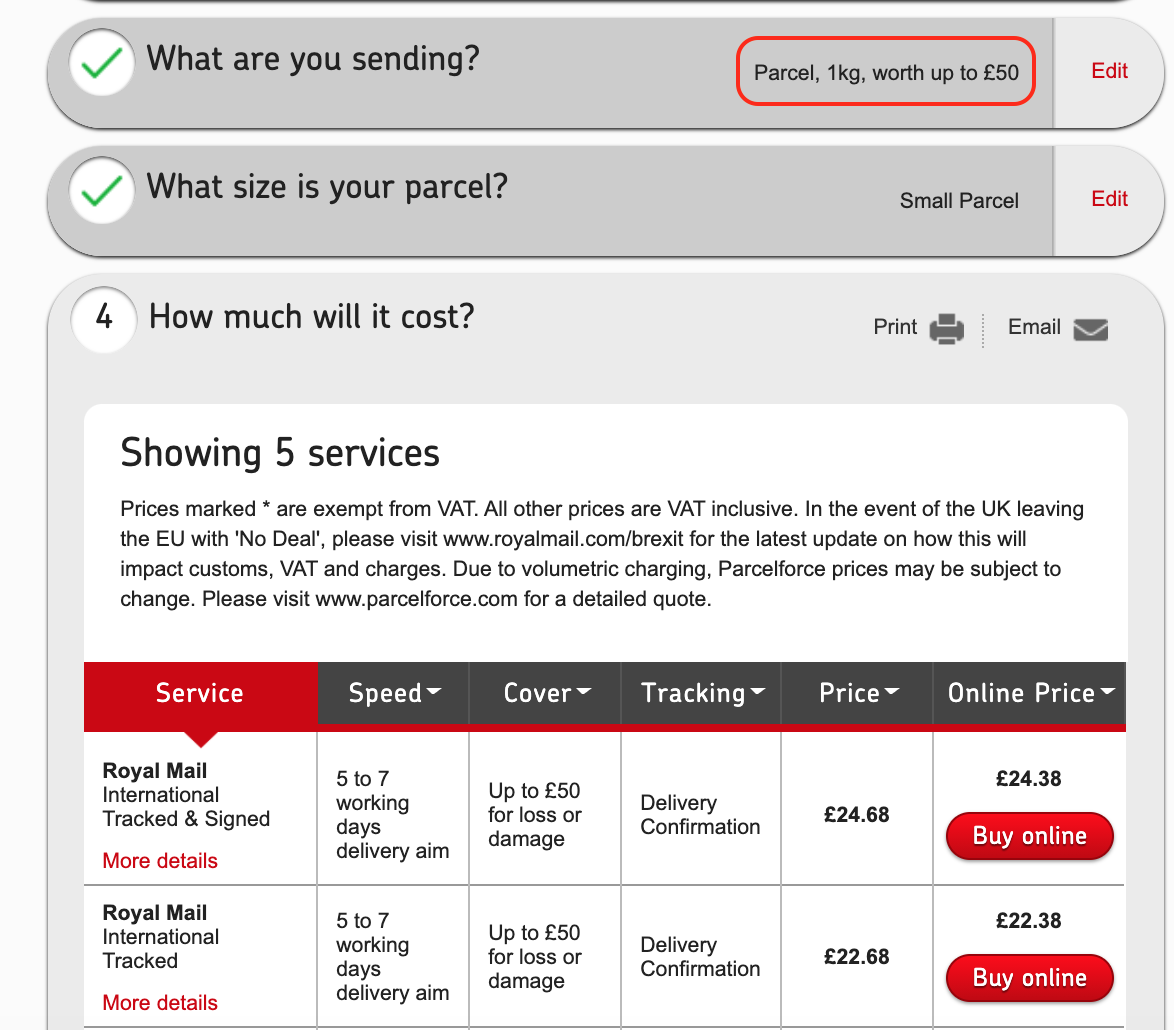Edit the parcel size step
1174x1030 pixels.
1109,199
